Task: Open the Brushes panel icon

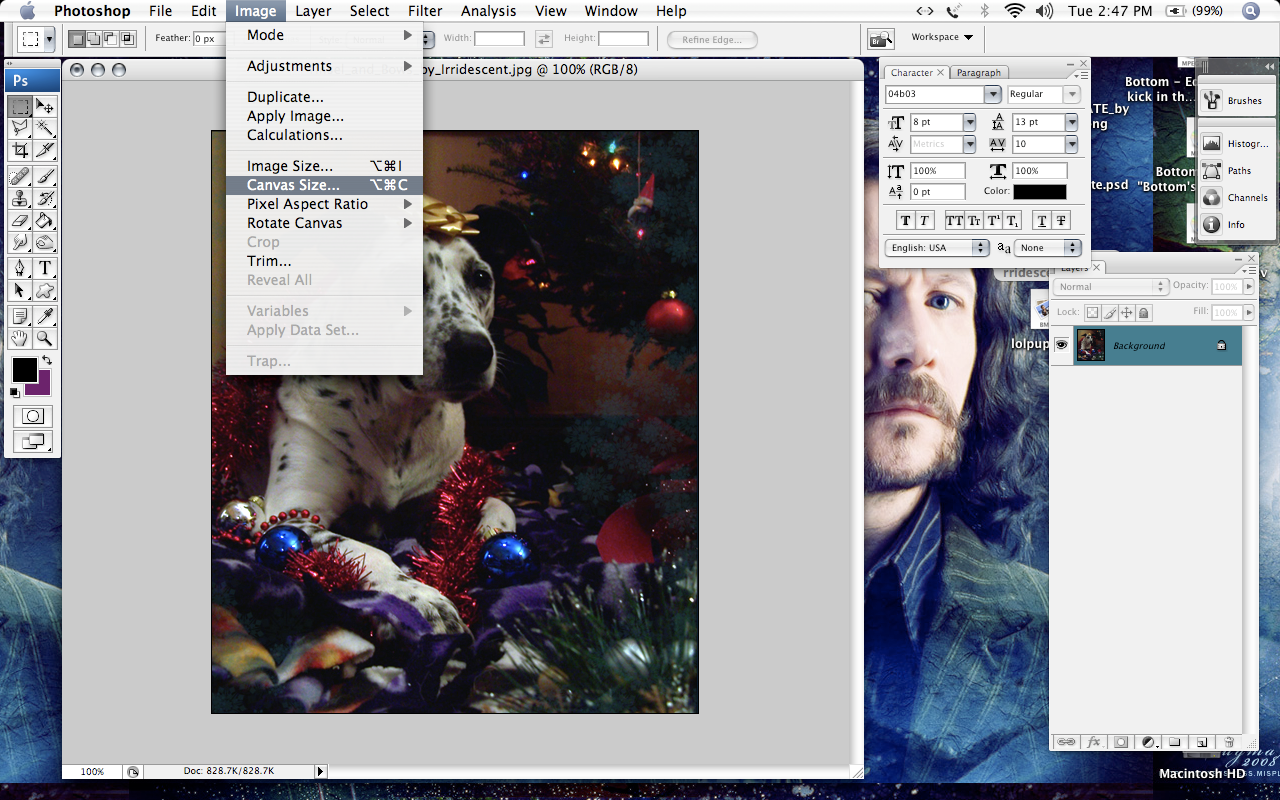Action: pos(1212,100)
